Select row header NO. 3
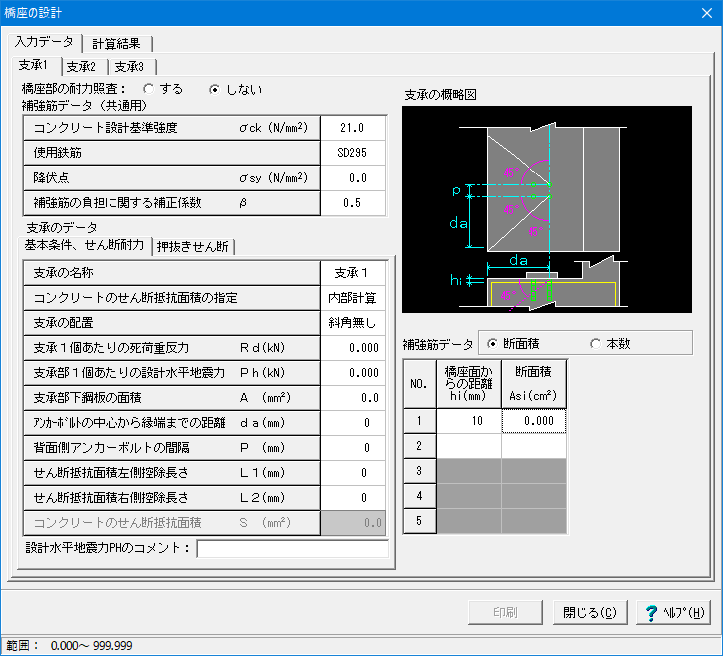The width and height of the screenshot is (723, 656). 419,471
